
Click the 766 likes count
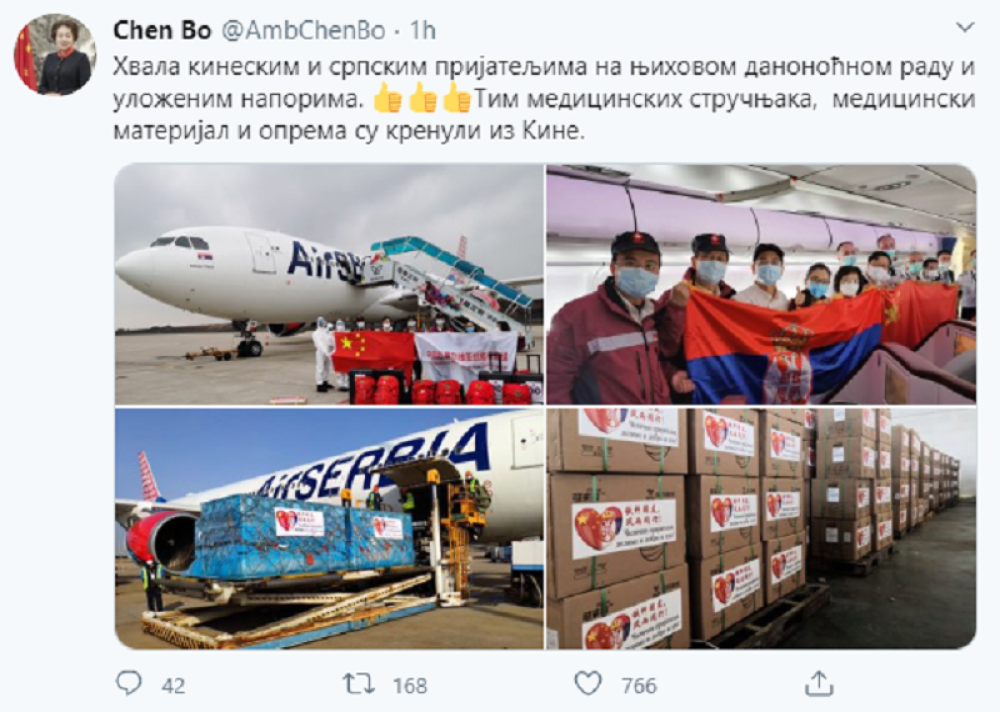(639, 686)
